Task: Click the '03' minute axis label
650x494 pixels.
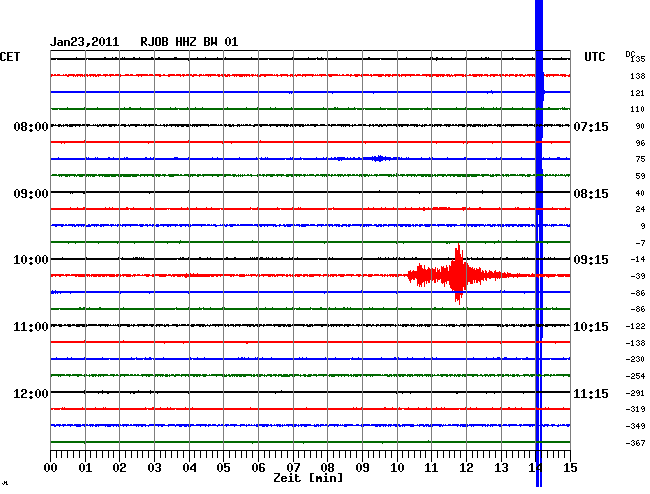Action: pos(154,468)
